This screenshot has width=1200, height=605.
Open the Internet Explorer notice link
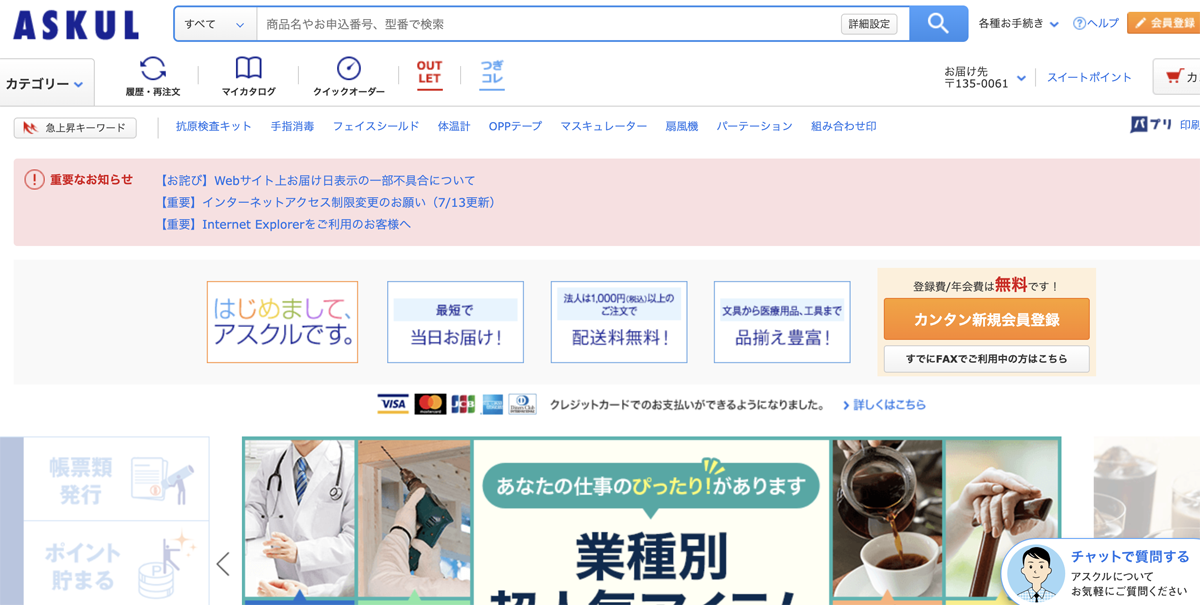tap(285, 225)
